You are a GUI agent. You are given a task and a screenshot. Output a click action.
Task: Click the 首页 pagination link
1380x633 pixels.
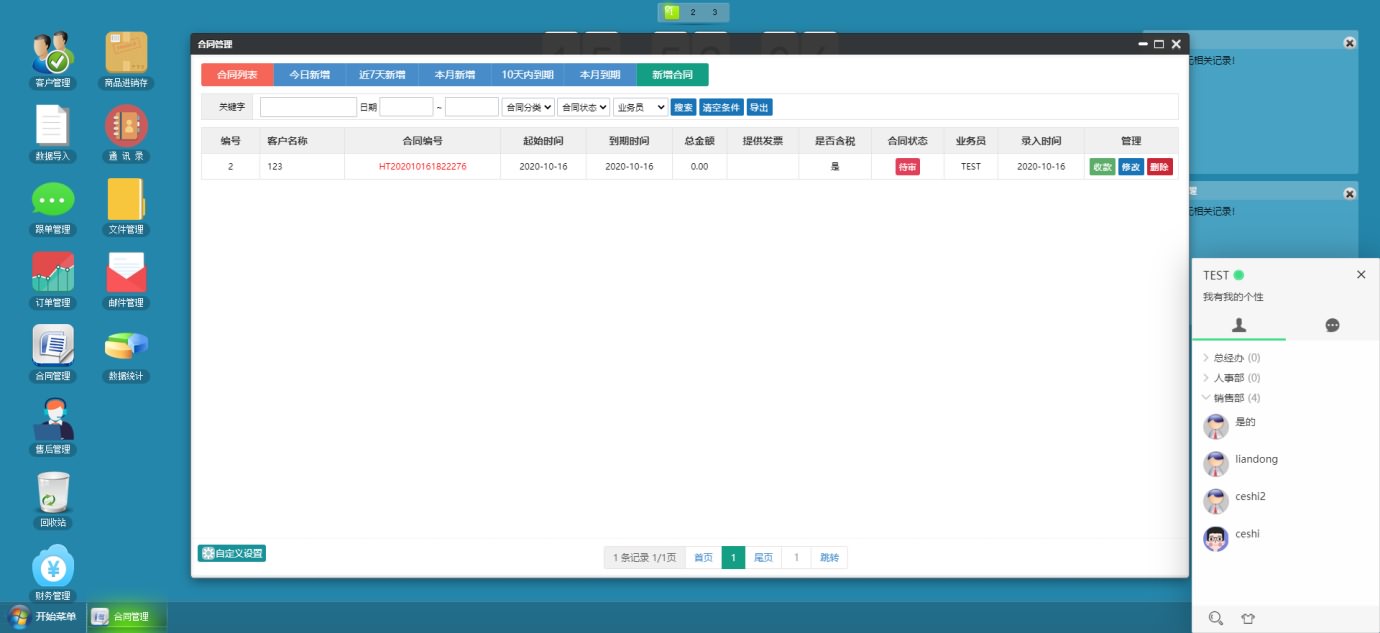click(704, 558)
